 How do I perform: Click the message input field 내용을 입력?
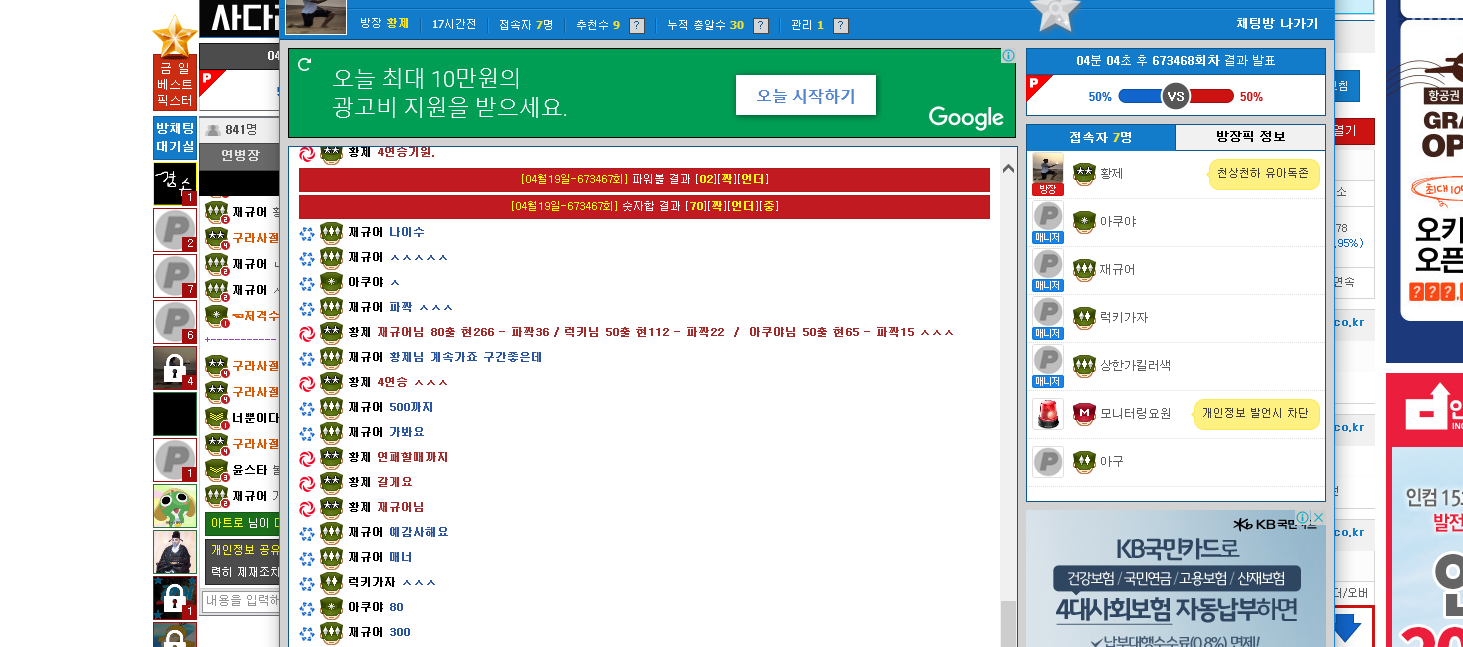[241, 601]
